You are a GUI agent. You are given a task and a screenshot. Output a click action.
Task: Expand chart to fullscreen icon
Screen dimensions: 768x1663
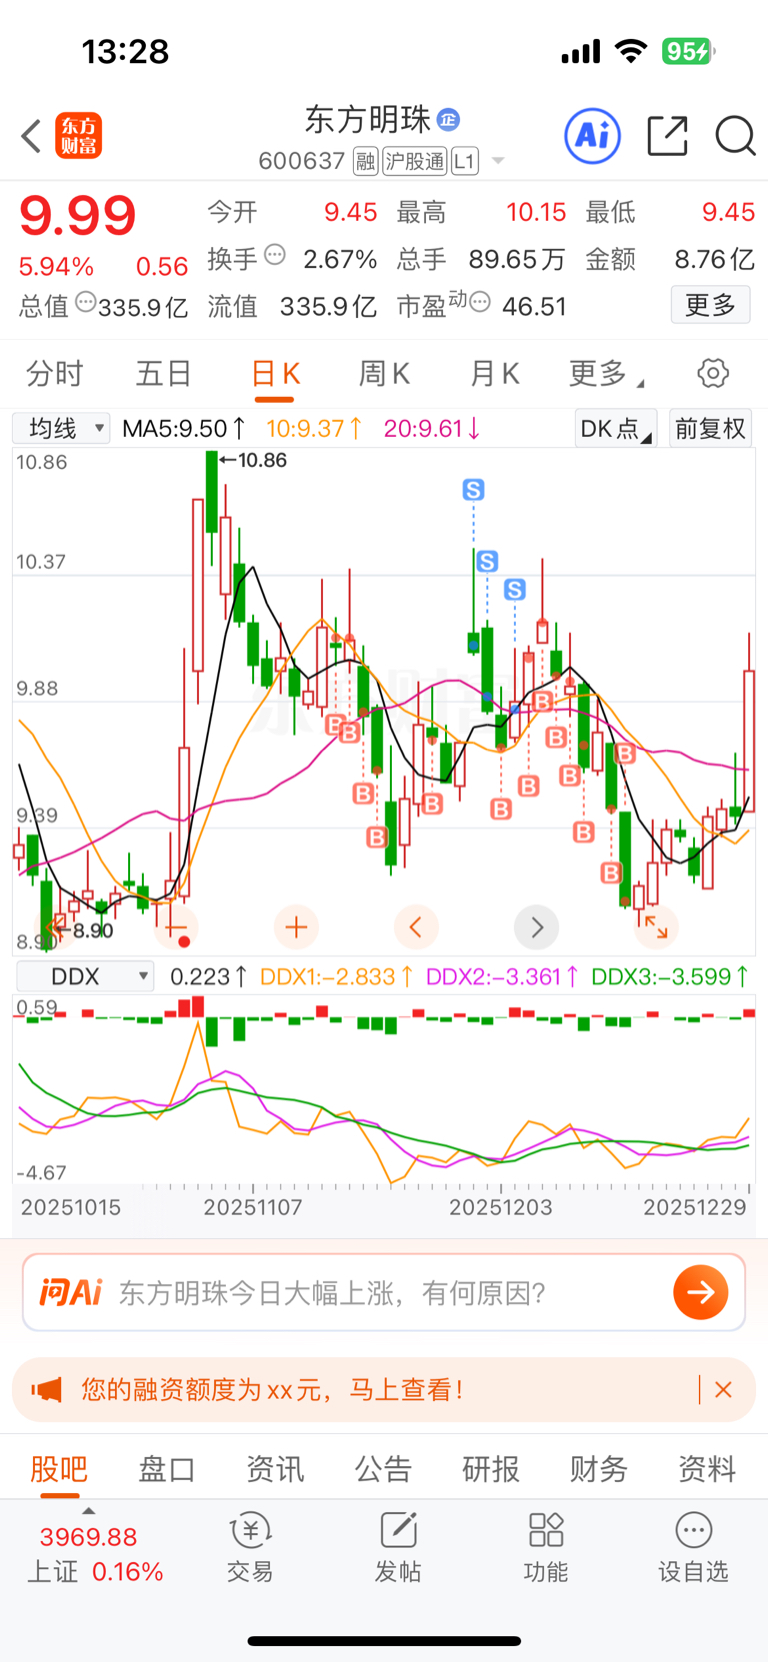(656, 927)
